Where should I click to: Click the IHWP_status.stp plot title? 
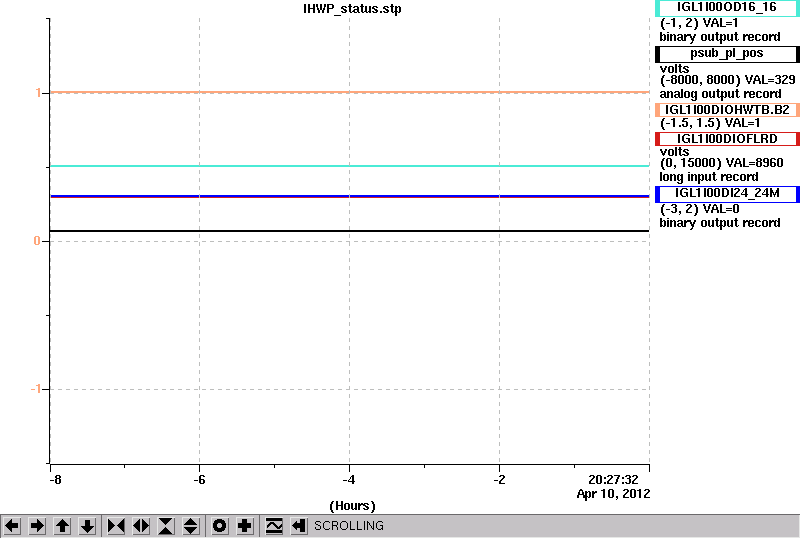point(352,9)
